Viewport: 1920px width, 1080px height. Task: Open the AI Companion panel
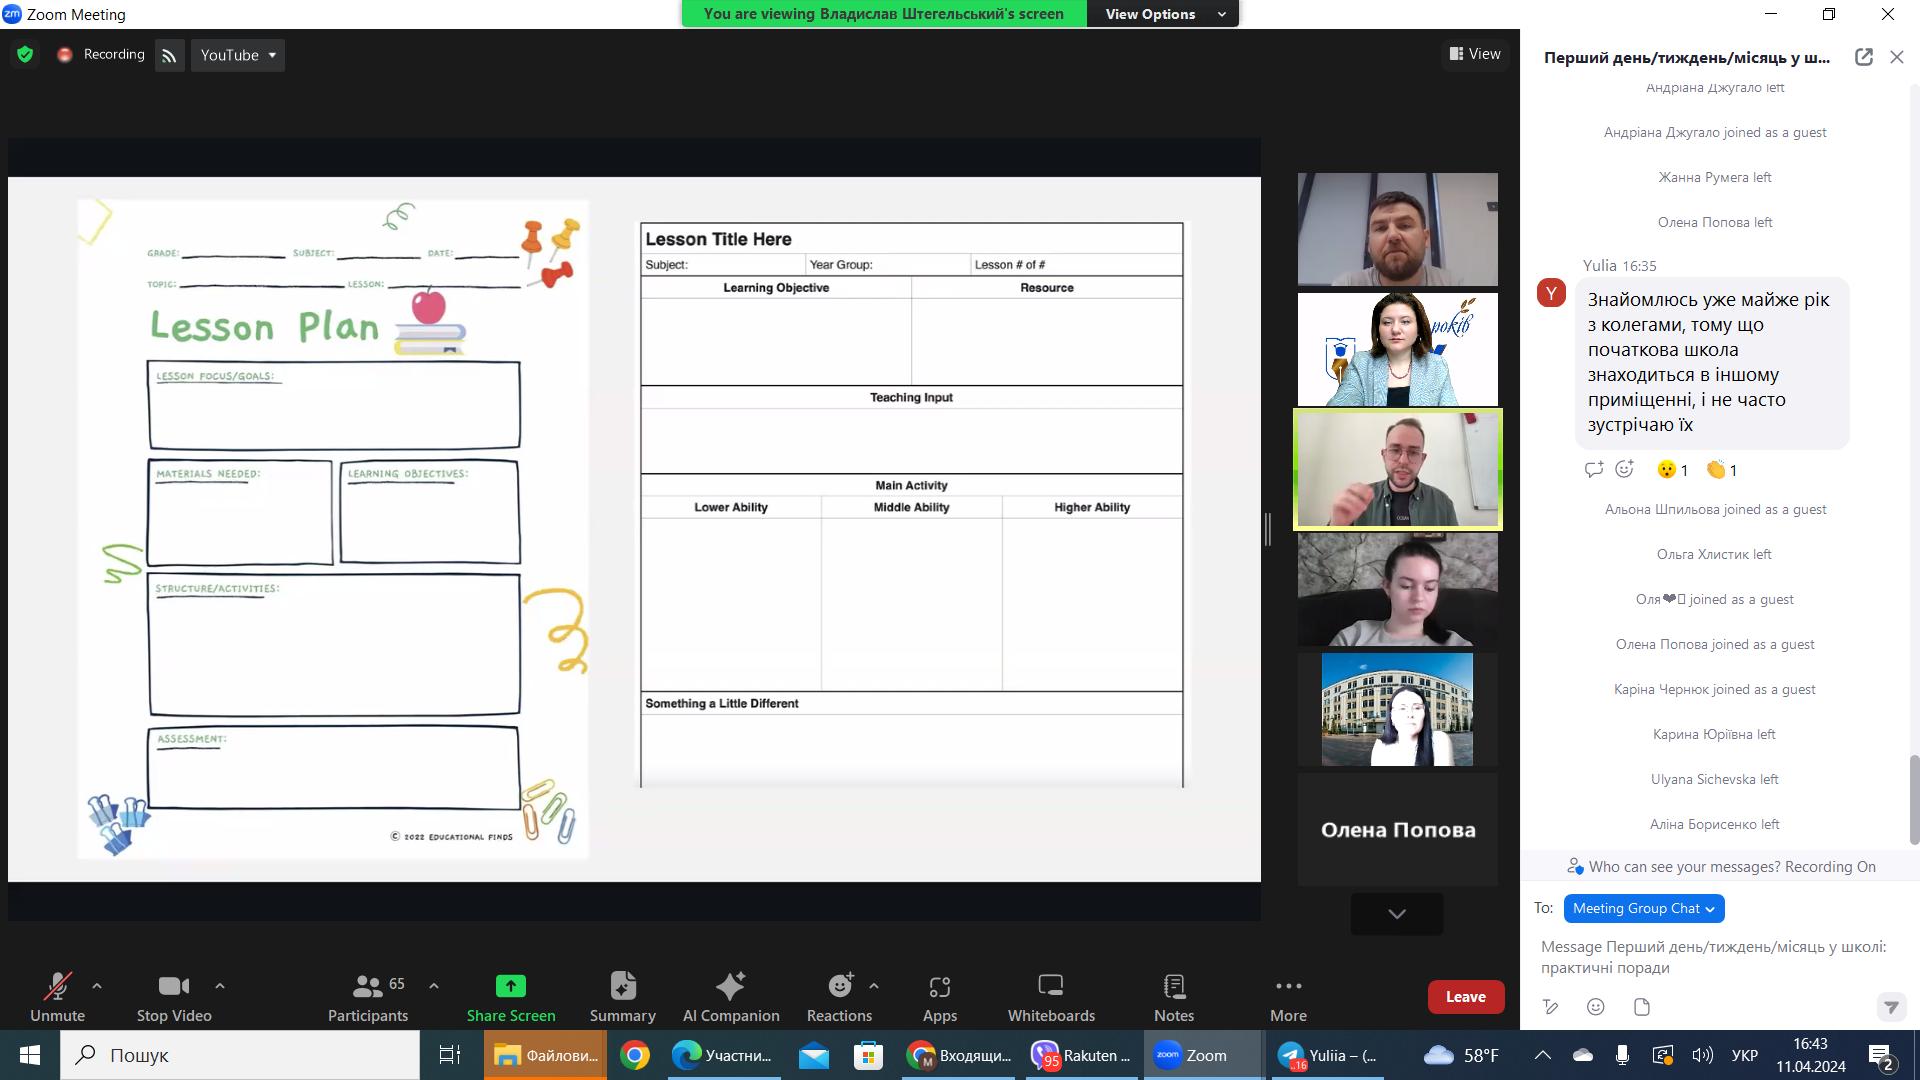click(x=730, y=997)
